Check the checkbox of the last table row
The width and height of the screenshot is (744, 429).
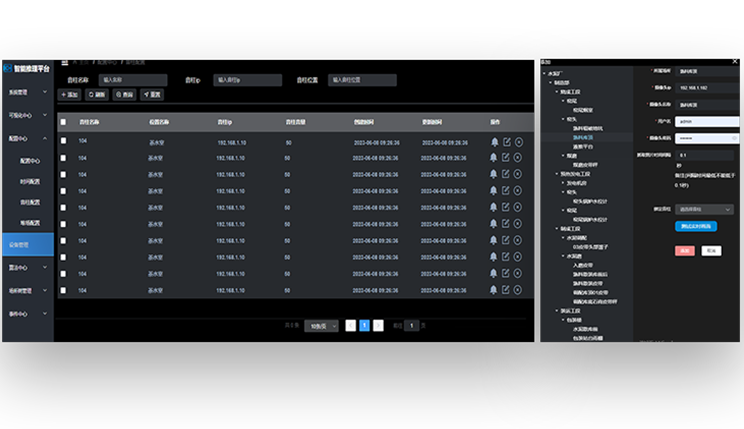coord(64,289)
